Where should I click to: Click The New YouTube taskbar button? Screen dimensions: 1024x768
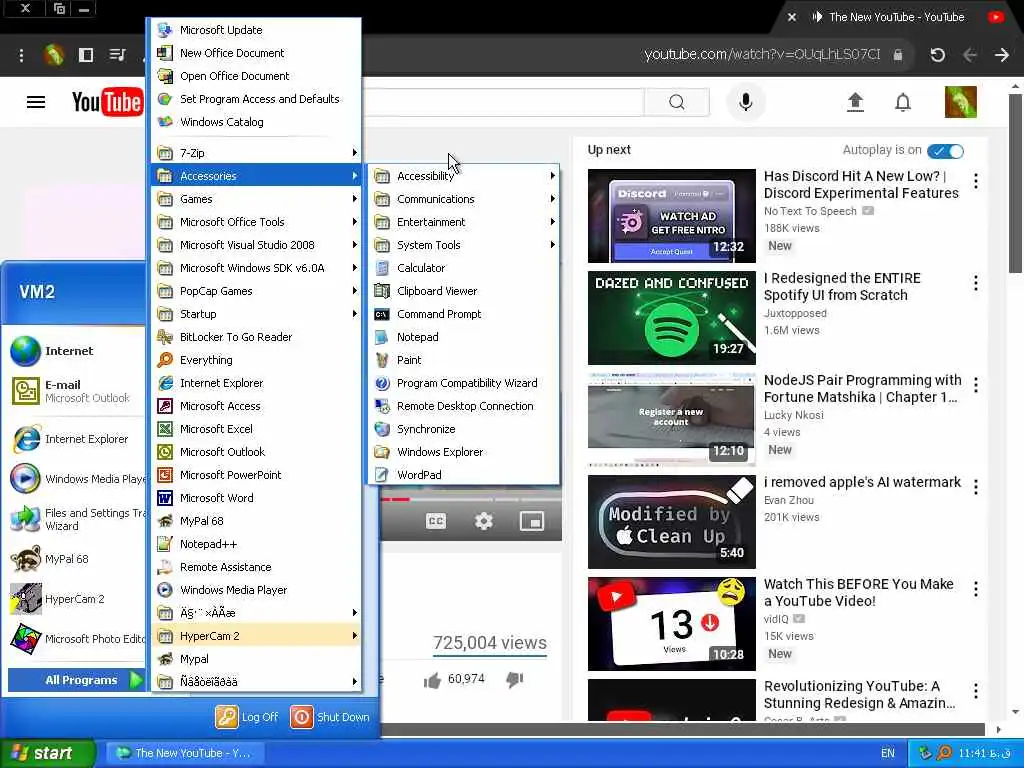[184, 753]
